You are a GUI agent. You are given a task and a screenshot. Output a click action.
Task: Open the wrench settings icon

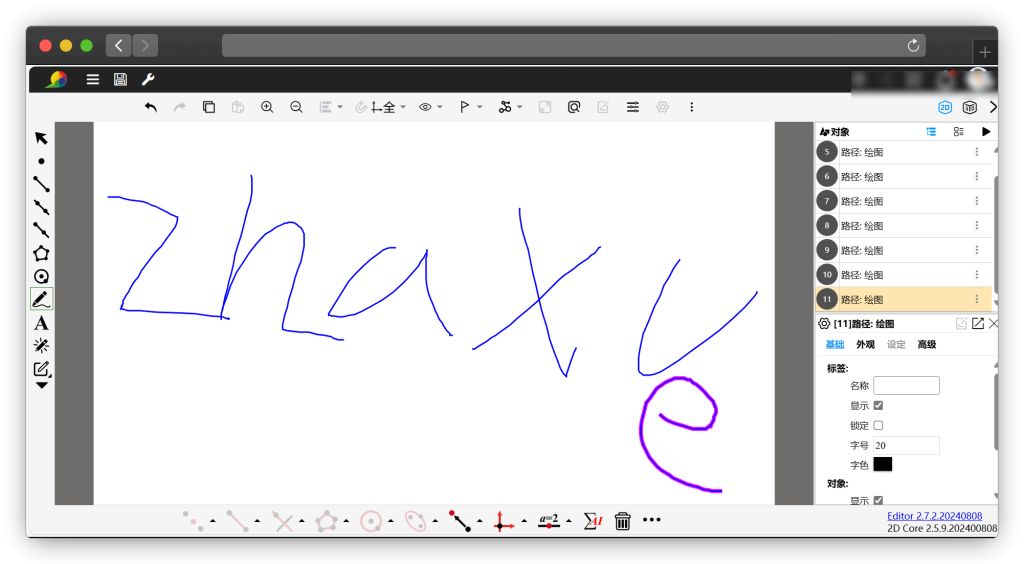coord(148,80)
